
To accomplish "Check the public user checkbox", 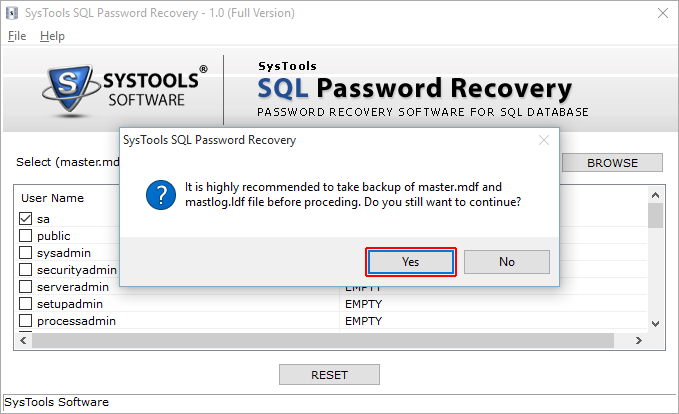I will pyautogui.click(x=26, y=236).
